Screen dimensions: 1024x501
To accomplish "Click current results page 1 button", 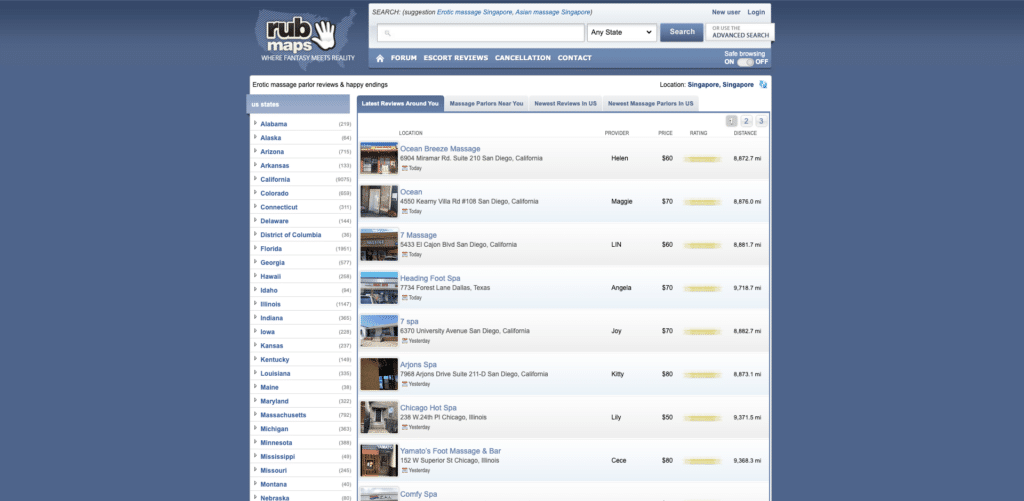I will point(731,121).
